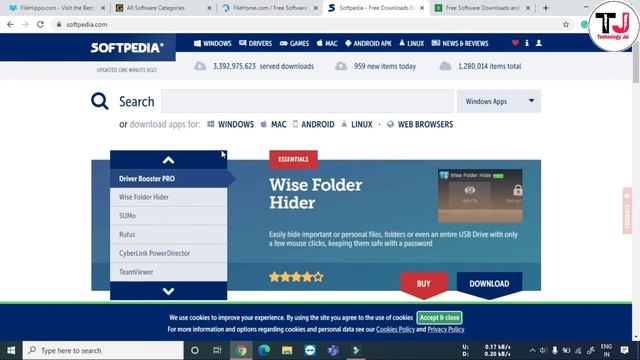
Task: Show hidden system tray icons
Action: click(532, 350)
